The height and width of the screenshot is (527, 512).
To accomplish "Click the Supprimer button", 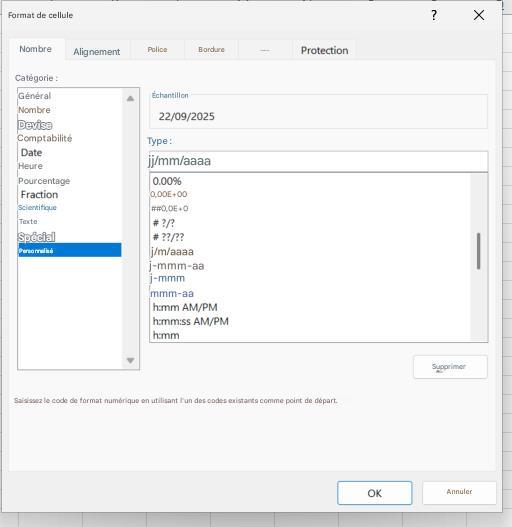I will coord(450,367).
